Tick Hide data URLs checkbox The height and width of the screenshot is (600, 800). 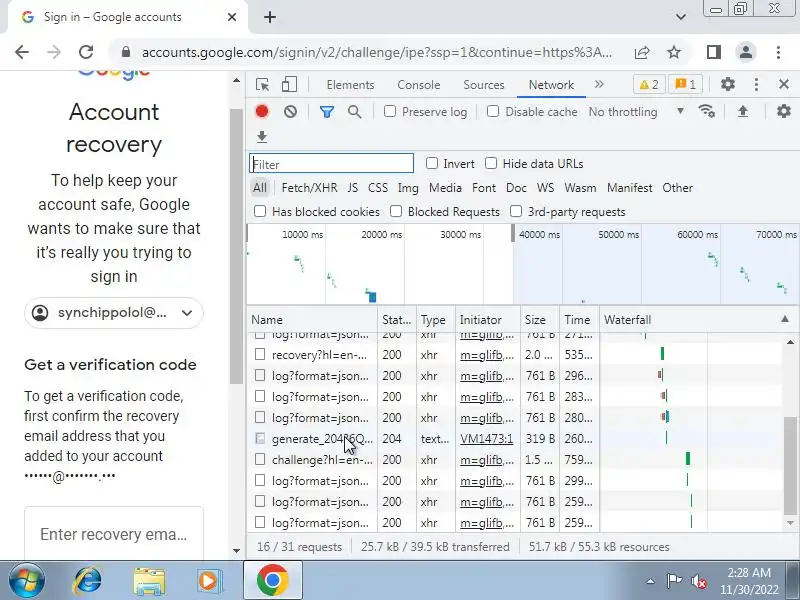[x=491, y=163]
